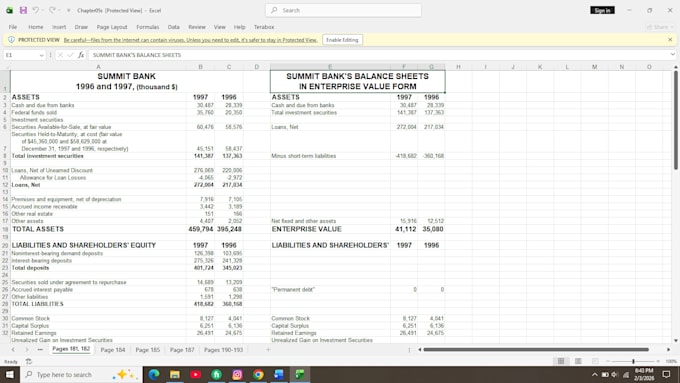Click the next sheet arrow

(x=26, y=350)
